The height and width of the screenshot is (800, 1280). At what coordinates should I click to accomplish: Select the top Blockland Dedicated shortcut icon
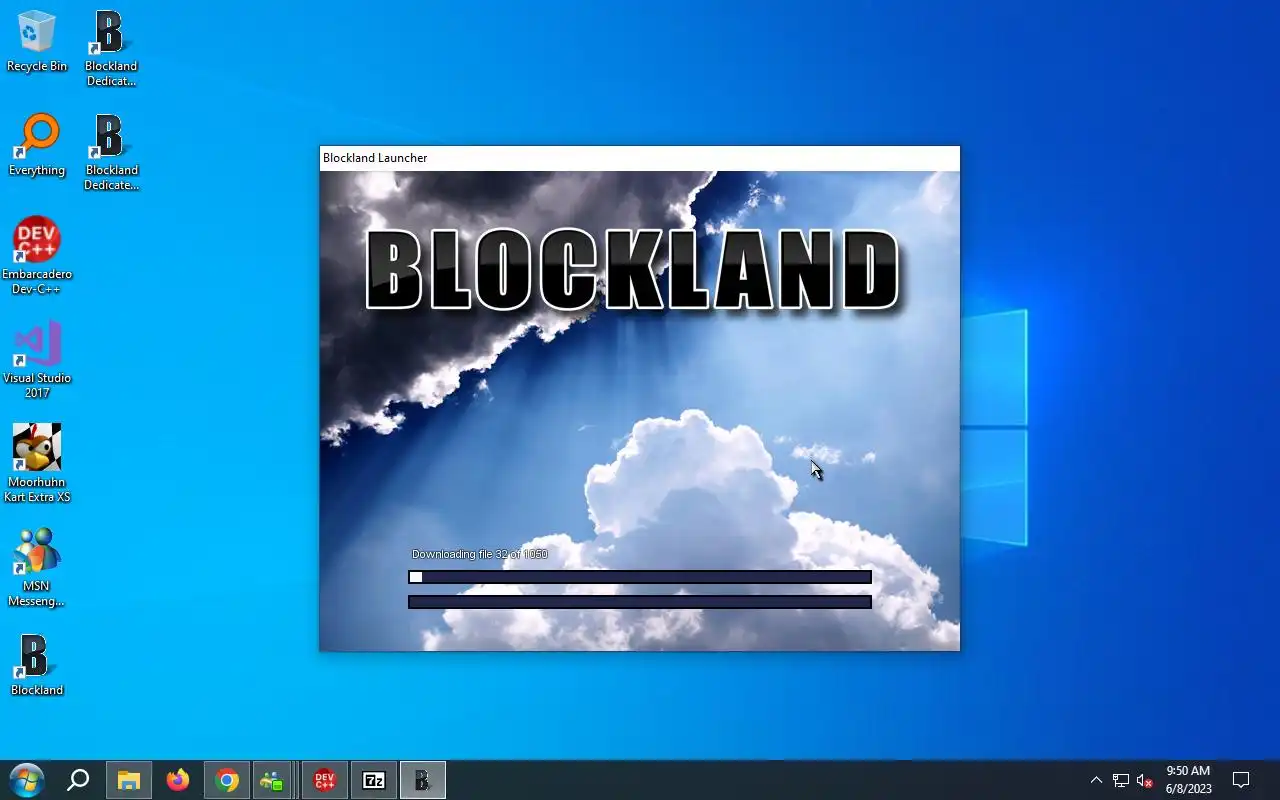pyautogui.click(x=111, y=48)
